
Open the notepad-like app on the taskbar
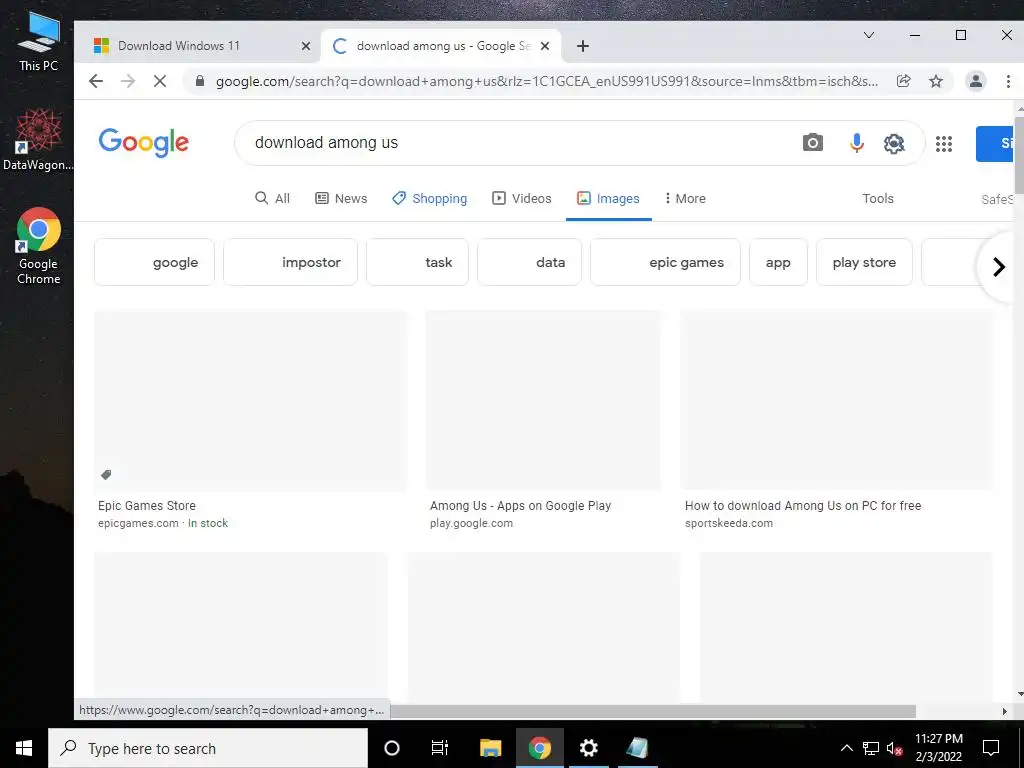coord(637,748)
